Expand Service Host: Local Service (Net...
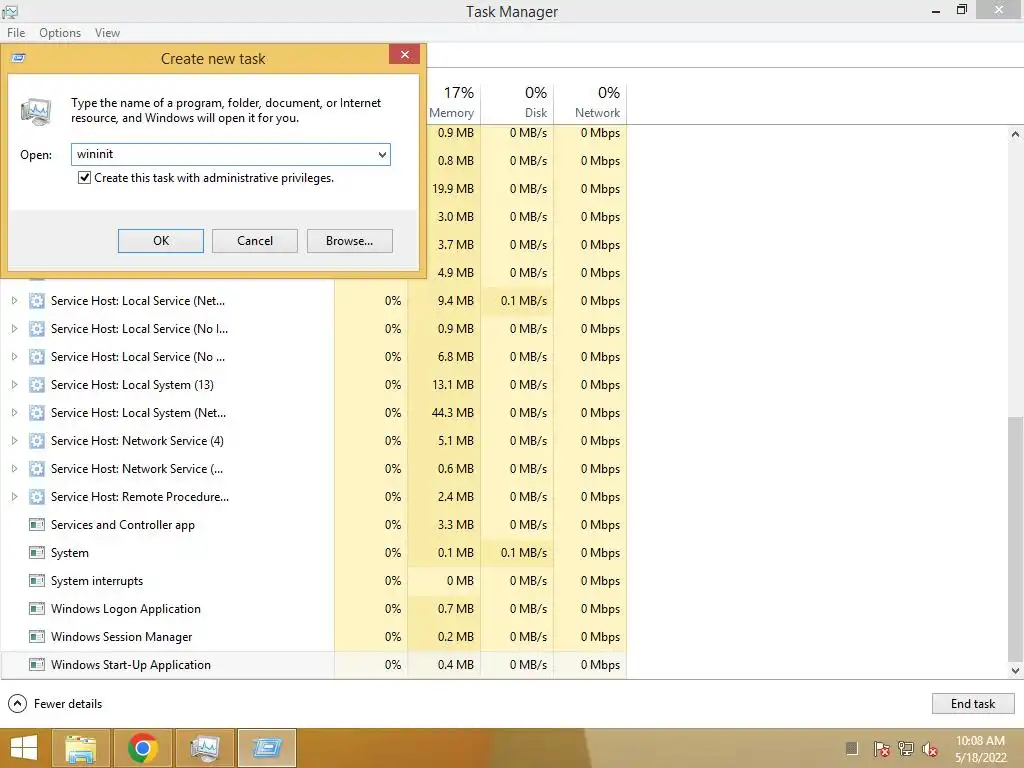 [14, 301]
